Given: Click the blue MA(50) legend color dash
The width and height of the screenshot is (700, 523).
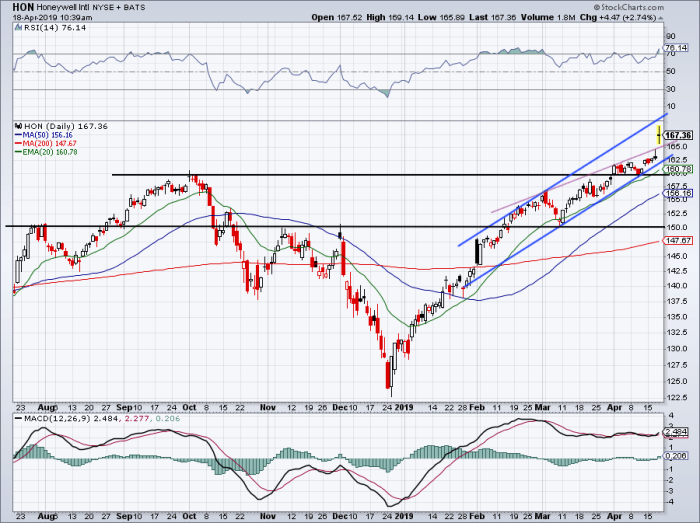Looking at the screenshot, I should point(18,135).
